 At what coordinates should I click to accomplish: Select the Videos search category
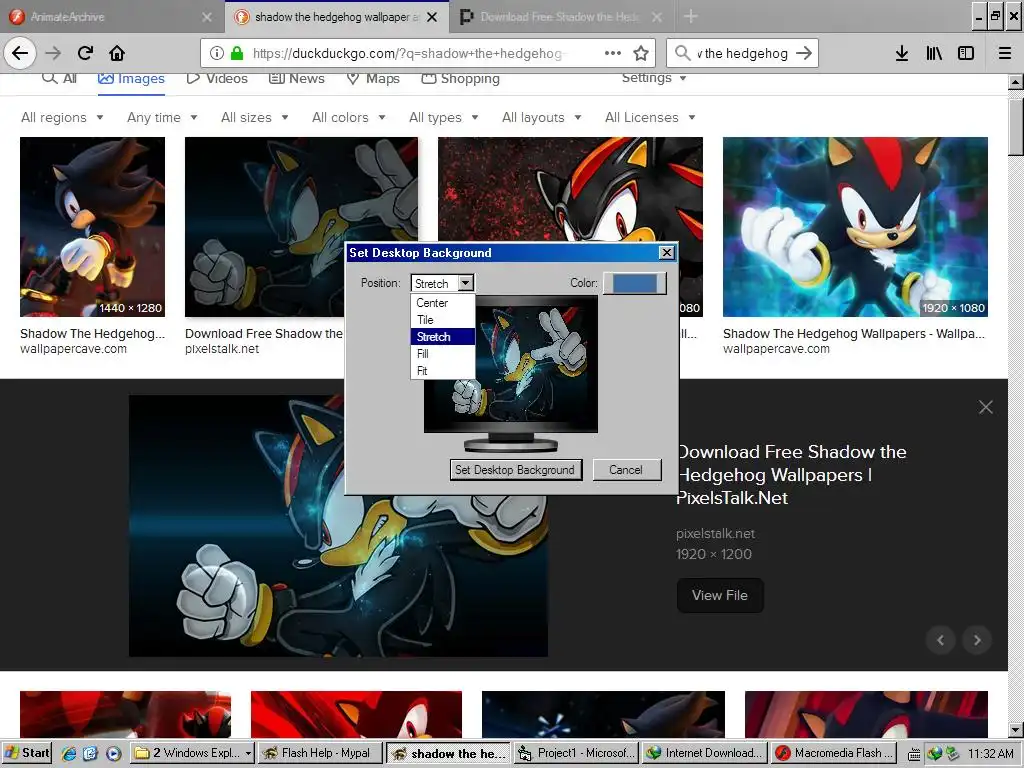pyautogui.click(x=217, y=79)
